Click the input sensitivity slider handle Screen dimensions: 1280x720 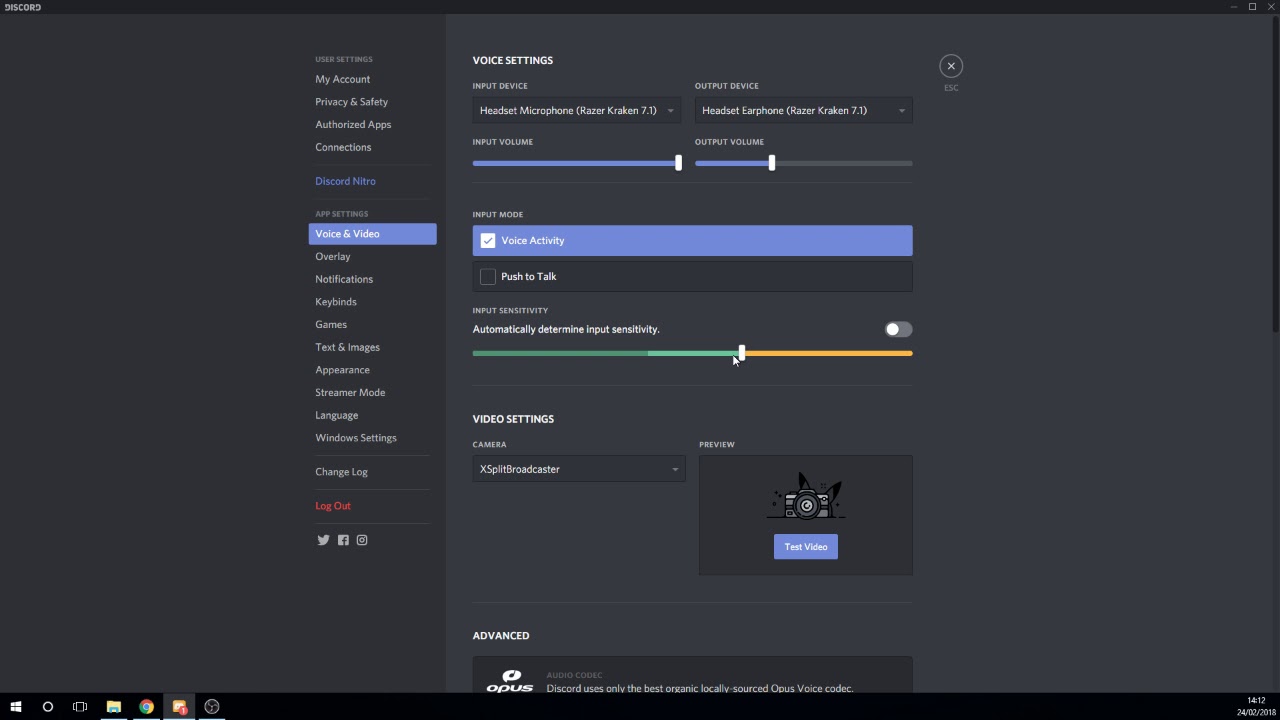click(741, 353)
